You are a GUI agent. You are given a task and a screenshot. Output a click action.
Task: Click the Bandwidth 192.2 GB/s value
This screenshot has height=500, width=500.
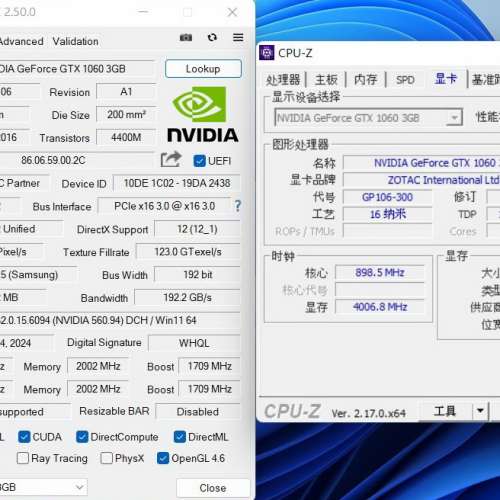[x=187, y=297]
